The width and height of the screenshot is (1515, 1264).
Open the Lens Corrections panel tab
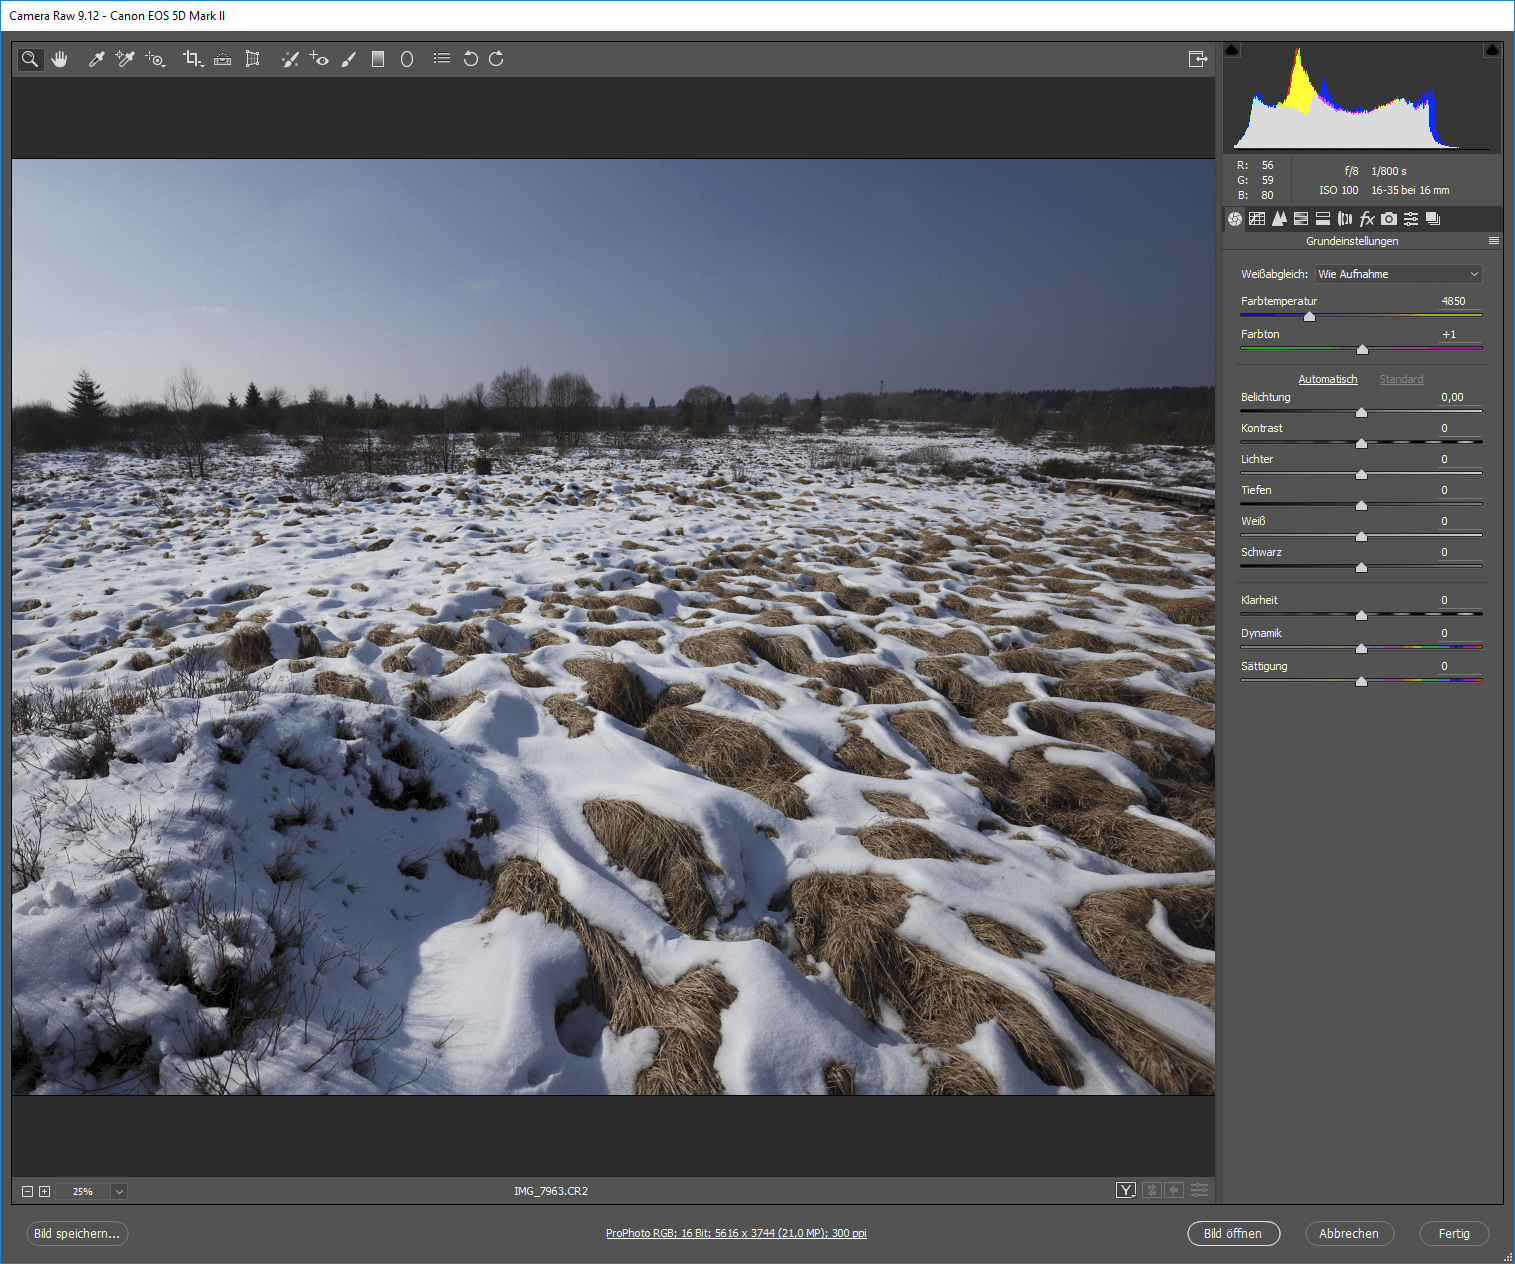click(1345, 219)
